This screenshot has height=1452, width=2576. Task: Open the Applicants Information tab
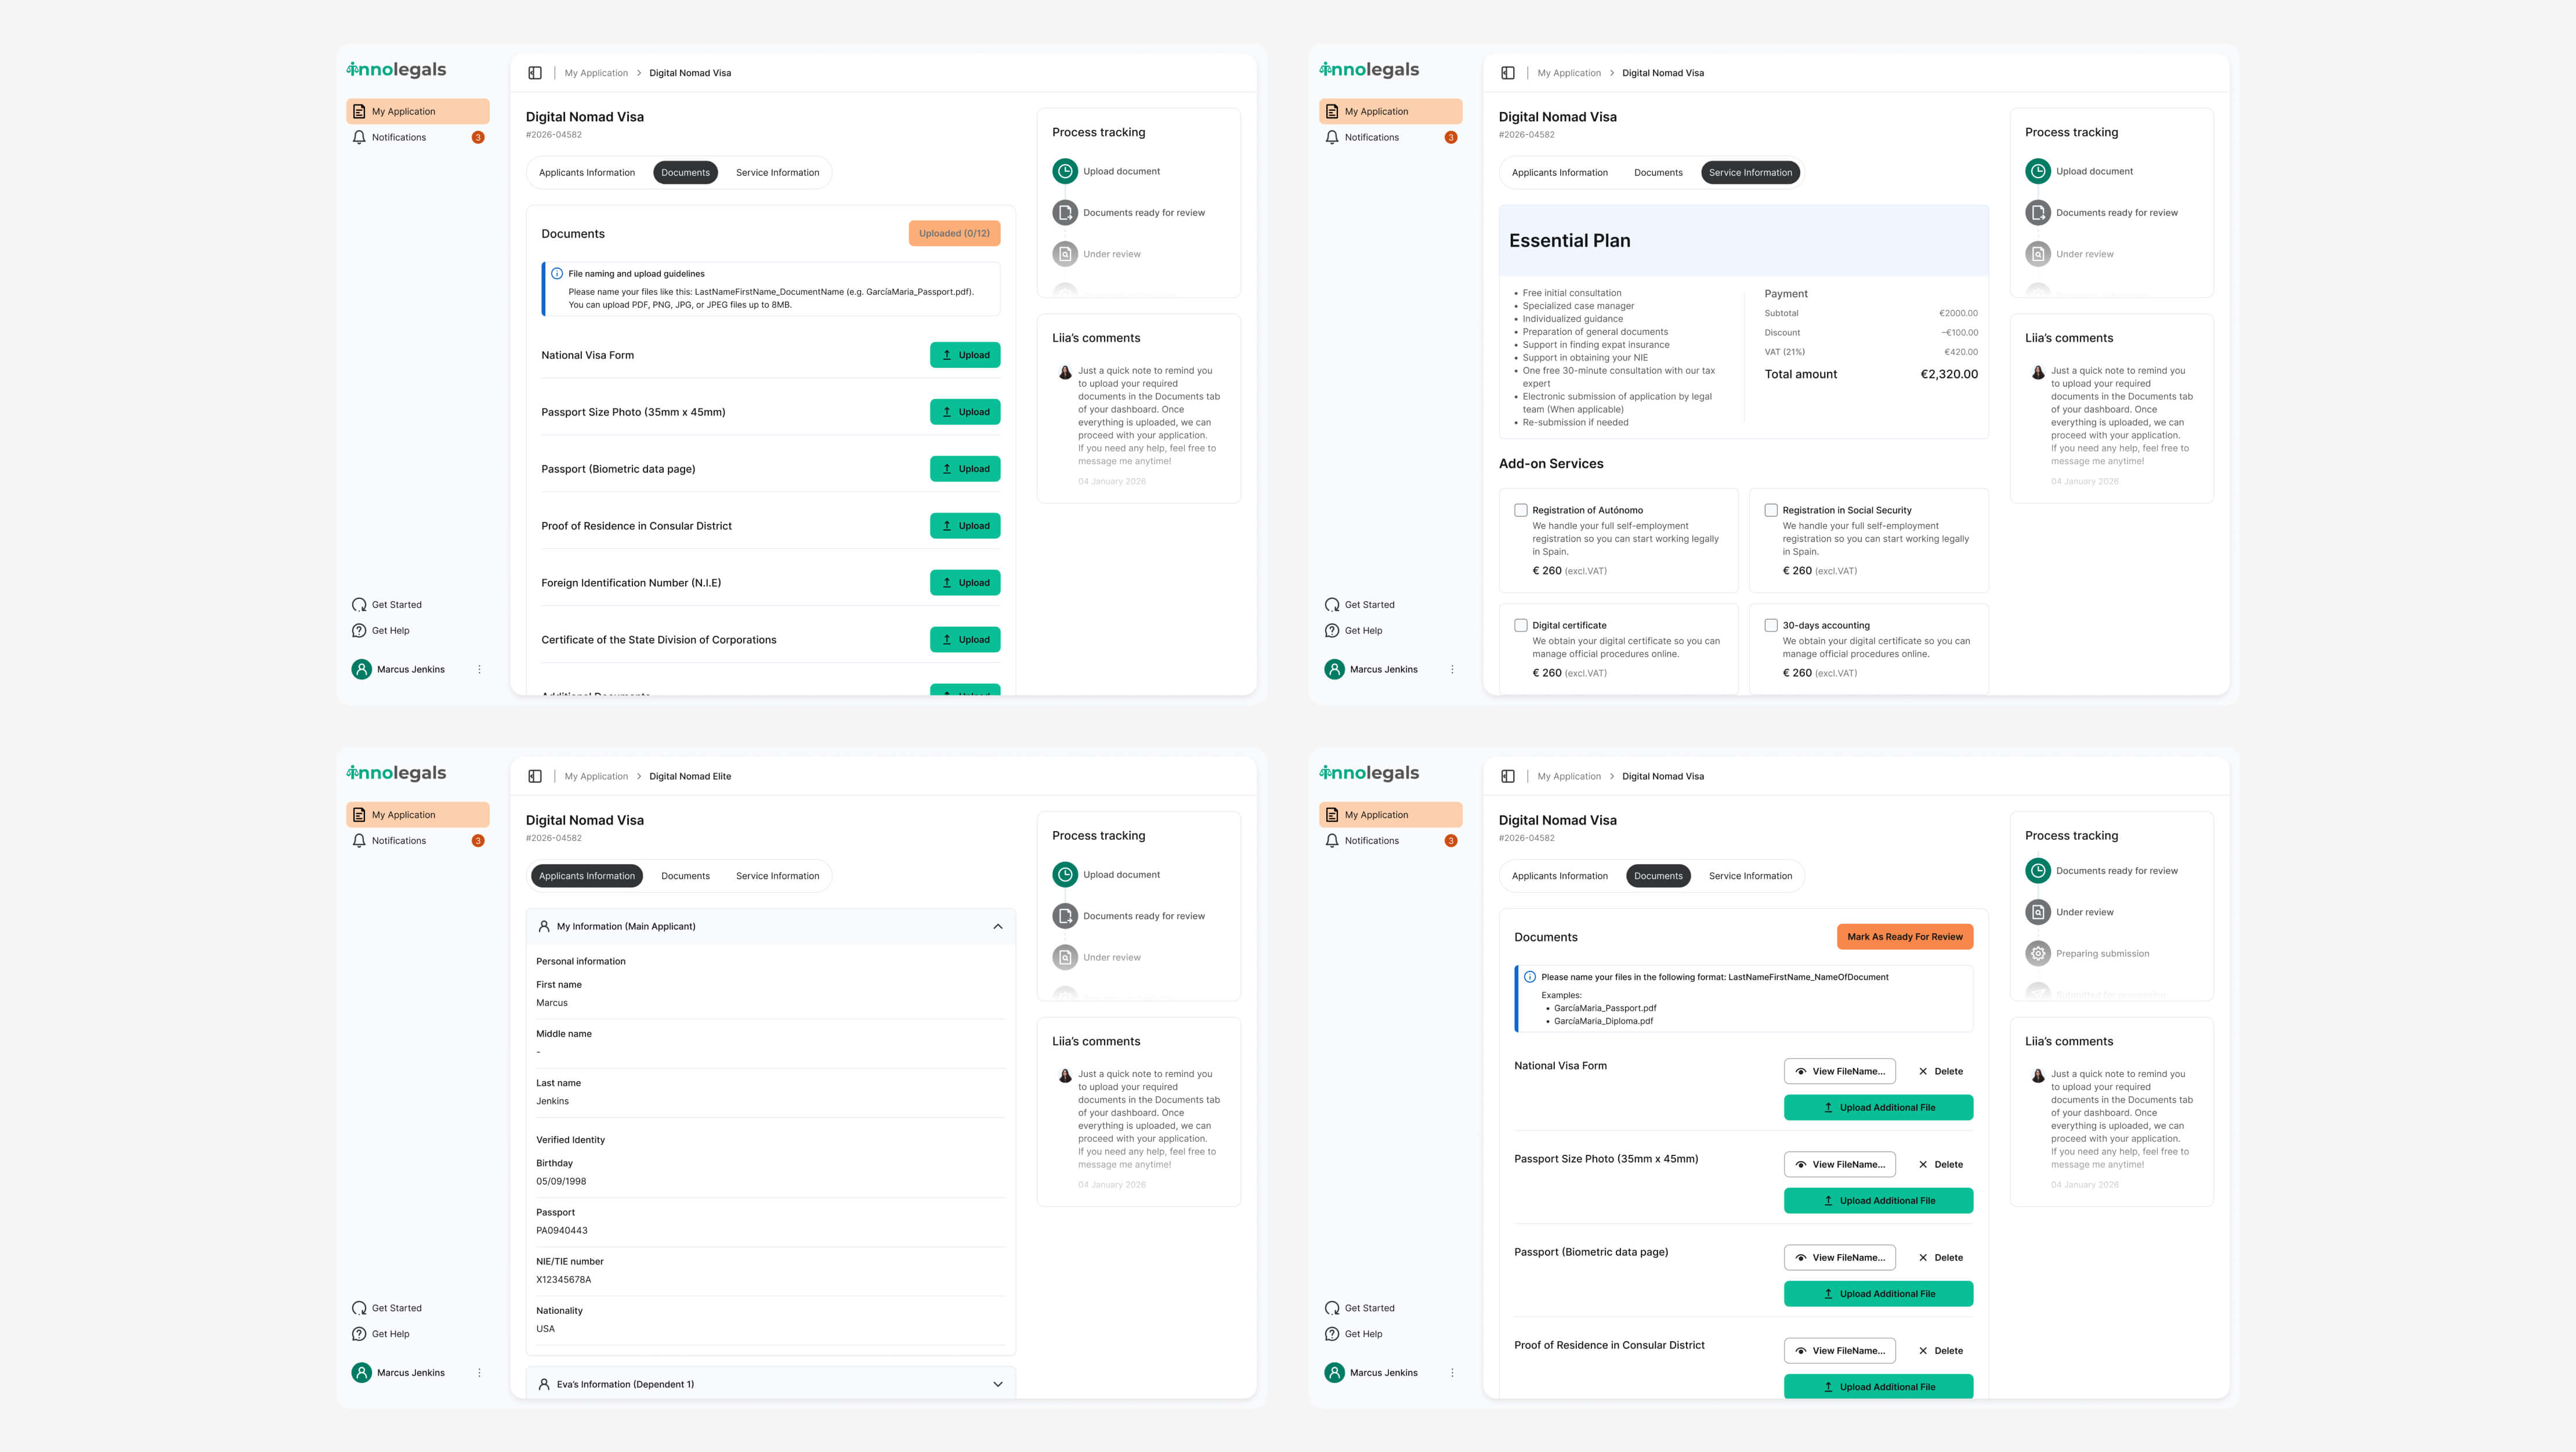click(587, 172)
